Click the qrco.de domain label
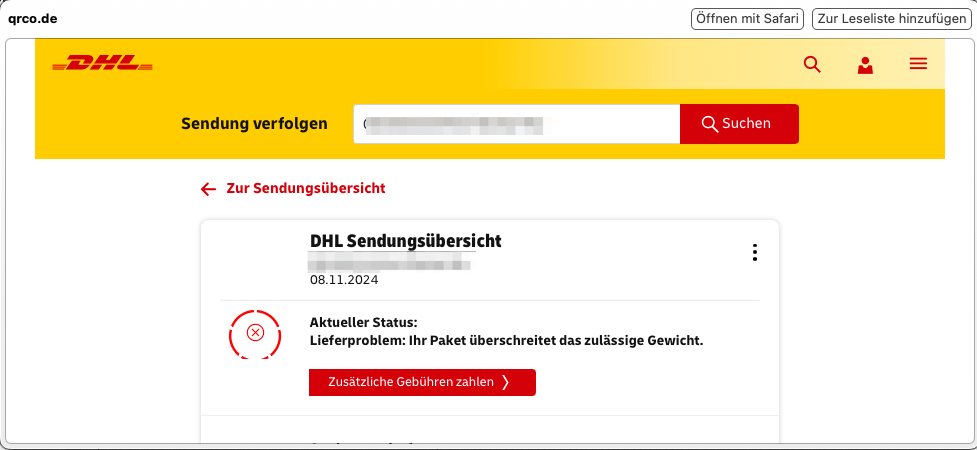The width and height of the screenshot is (977, 450). tap(32, 19)
